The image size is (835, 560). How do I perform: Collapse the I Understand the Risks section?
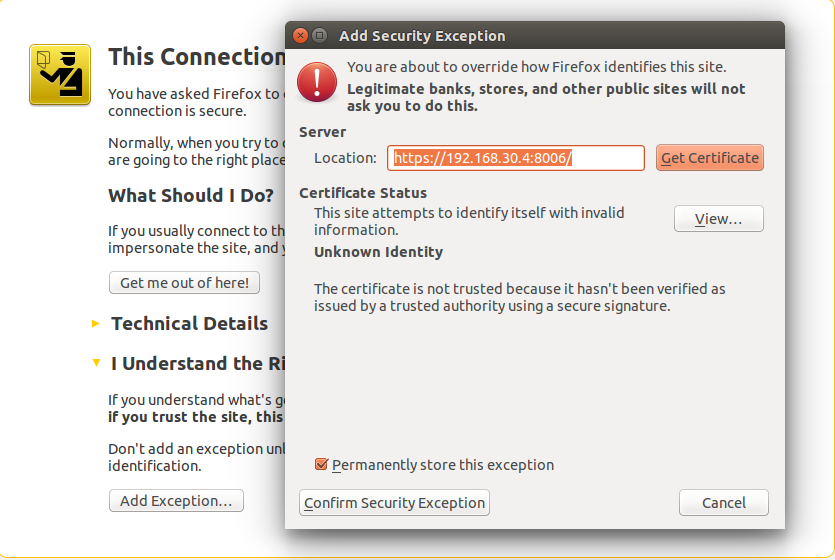[x=96, y=364]
